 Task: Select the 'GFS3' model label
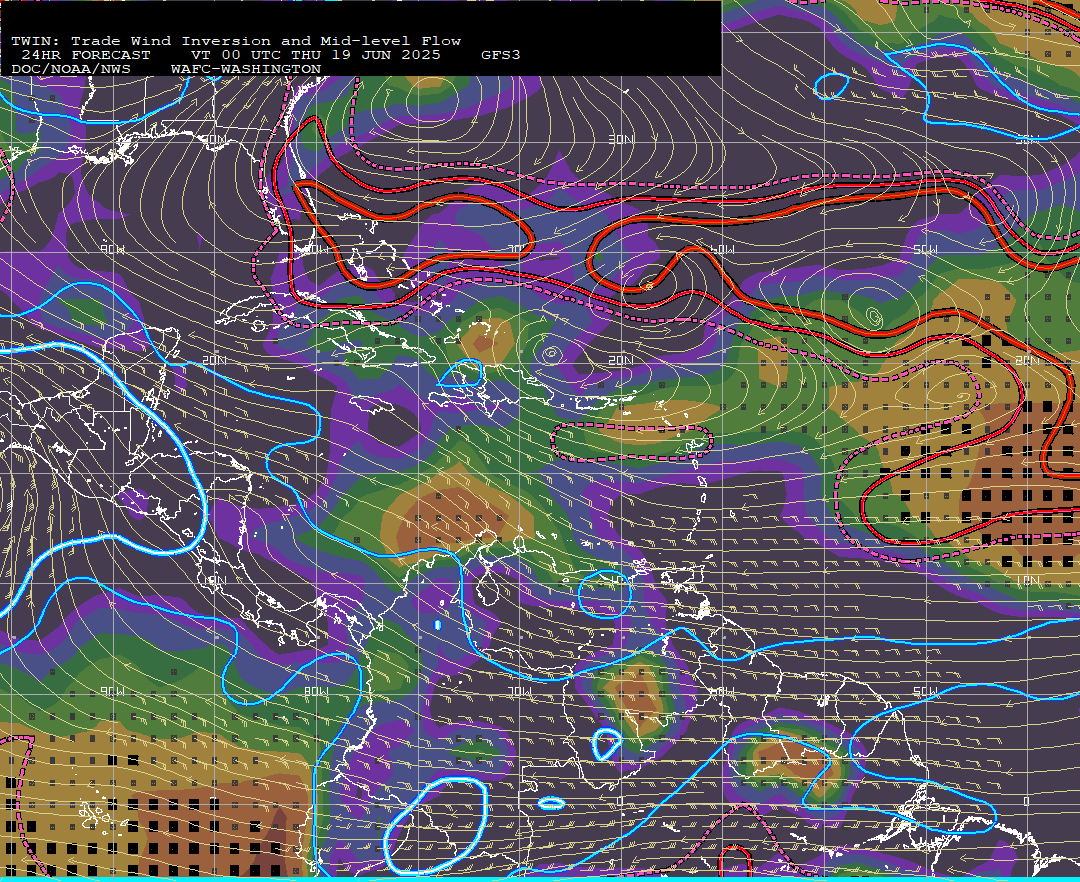tap(501, 55)
